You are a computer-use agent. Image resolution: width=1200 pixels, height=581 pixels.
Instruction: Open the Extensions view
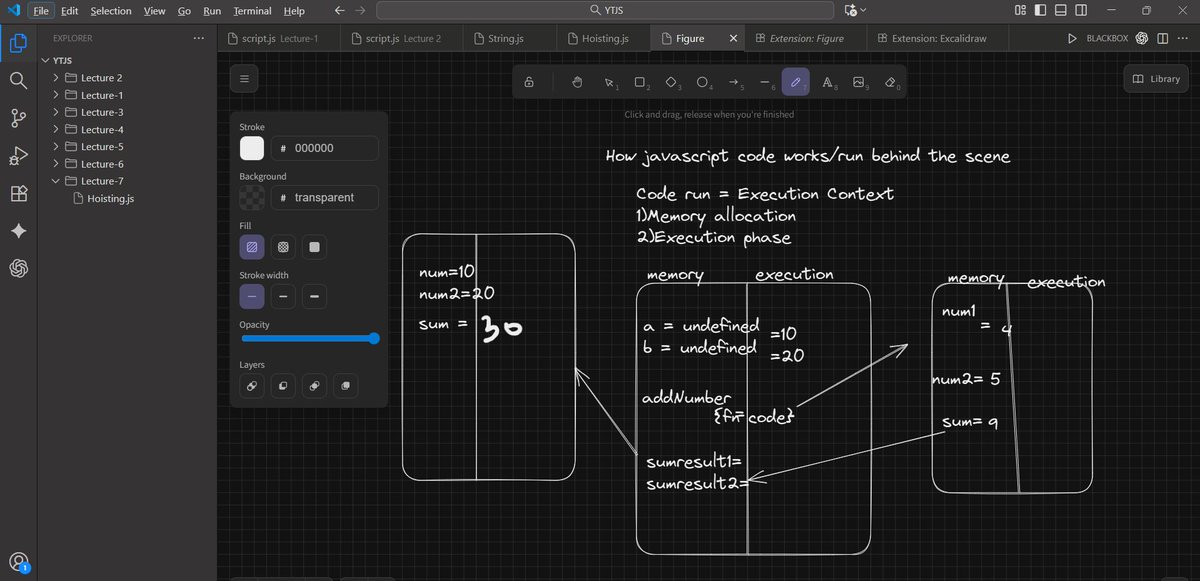(18, 193)
